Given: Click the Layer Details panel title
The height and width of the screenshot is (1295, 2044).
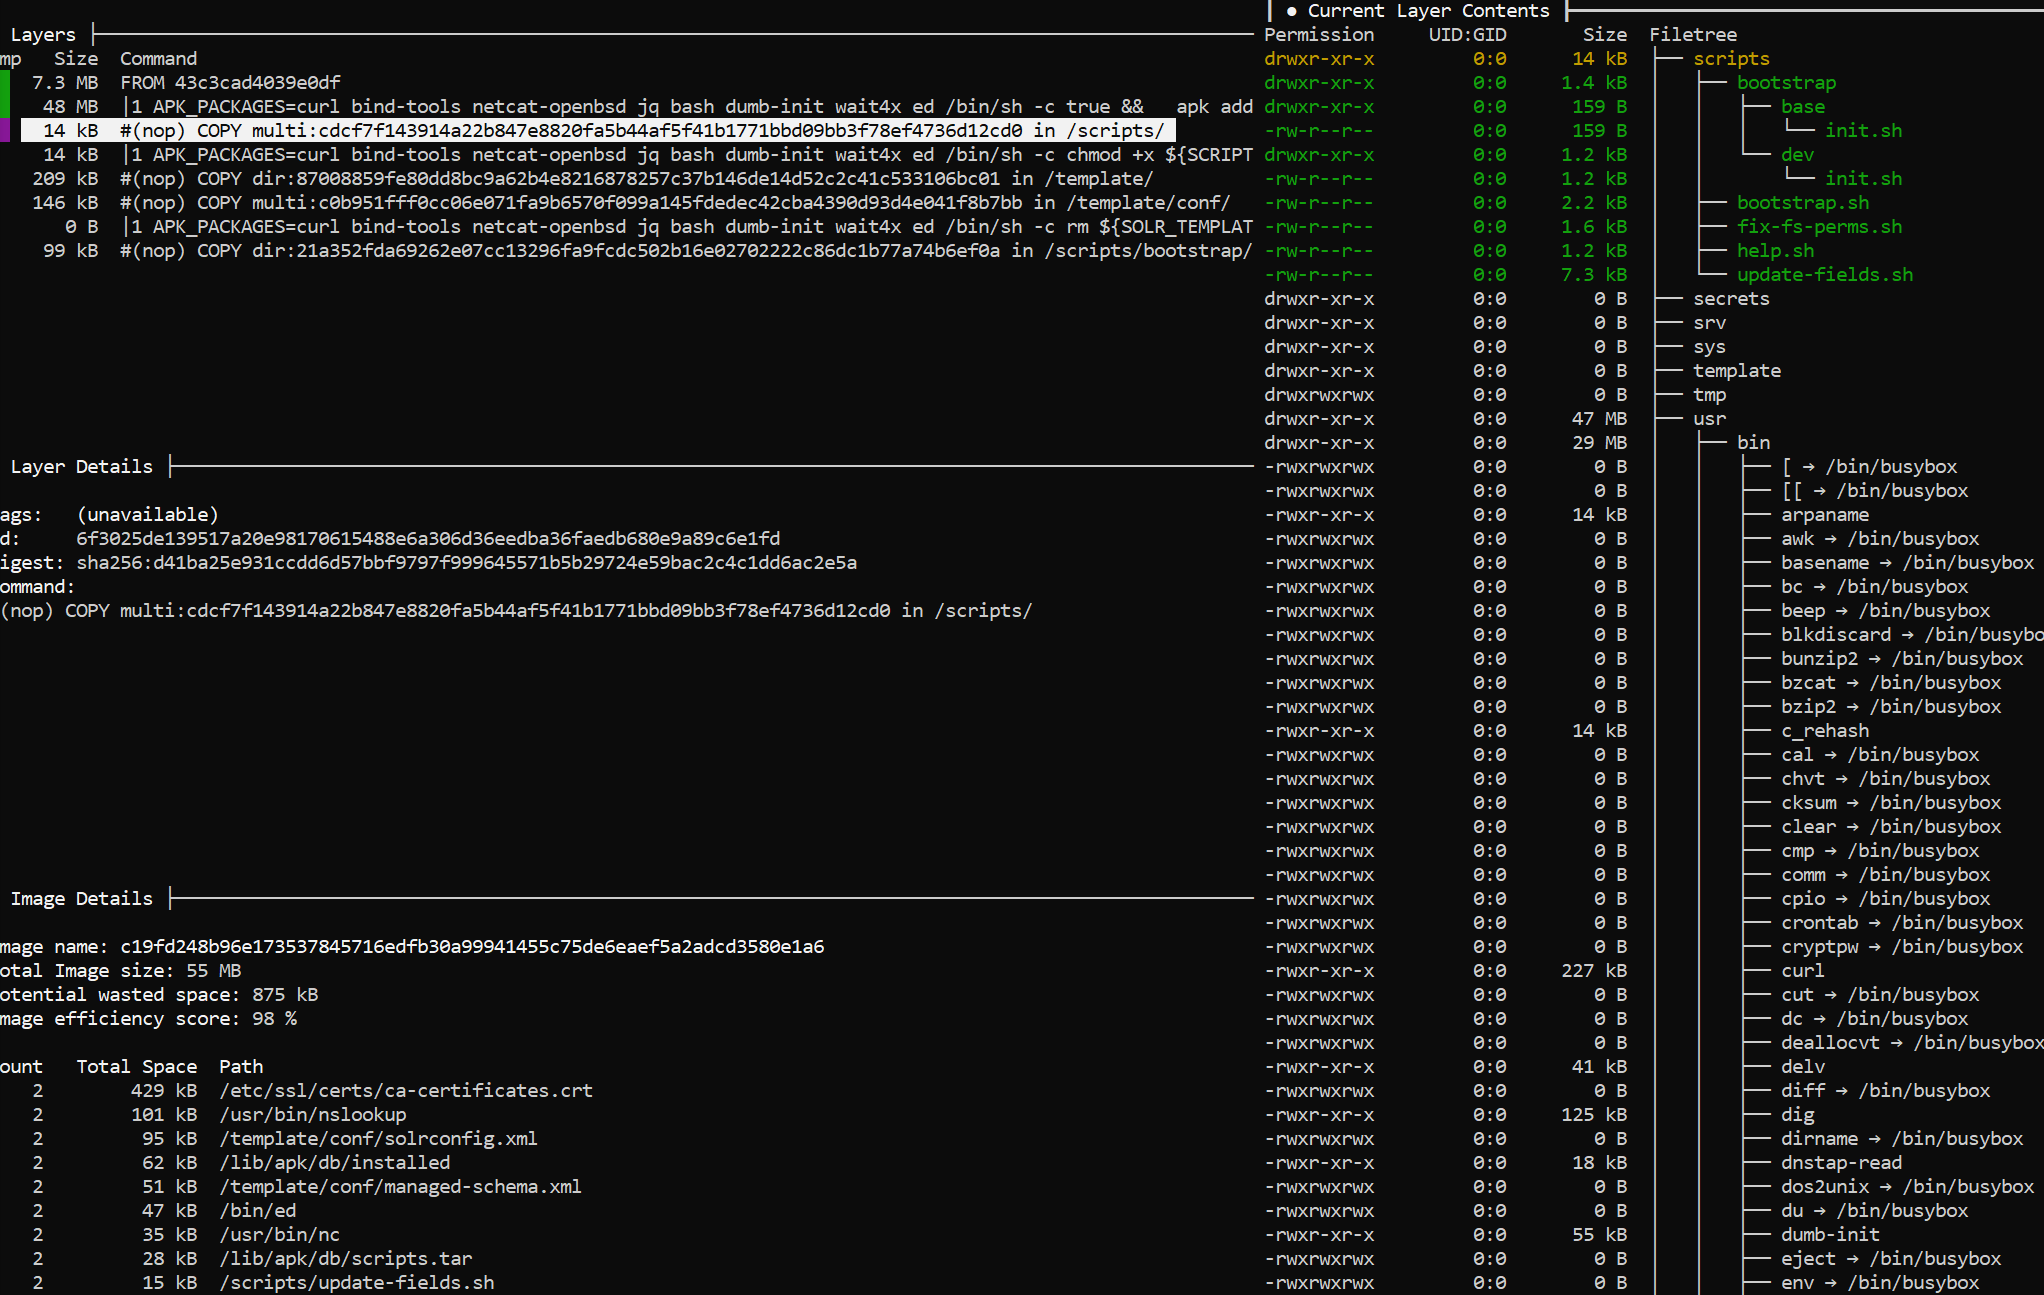Looking at the screenshot, I should point(81,466).
